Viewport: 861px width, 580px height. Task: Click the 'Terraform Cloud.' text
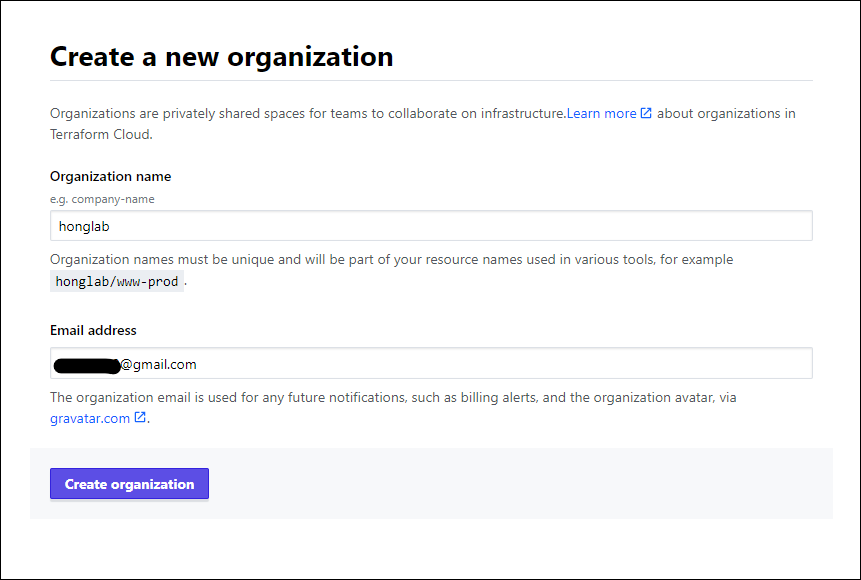(x=101, y=134)
